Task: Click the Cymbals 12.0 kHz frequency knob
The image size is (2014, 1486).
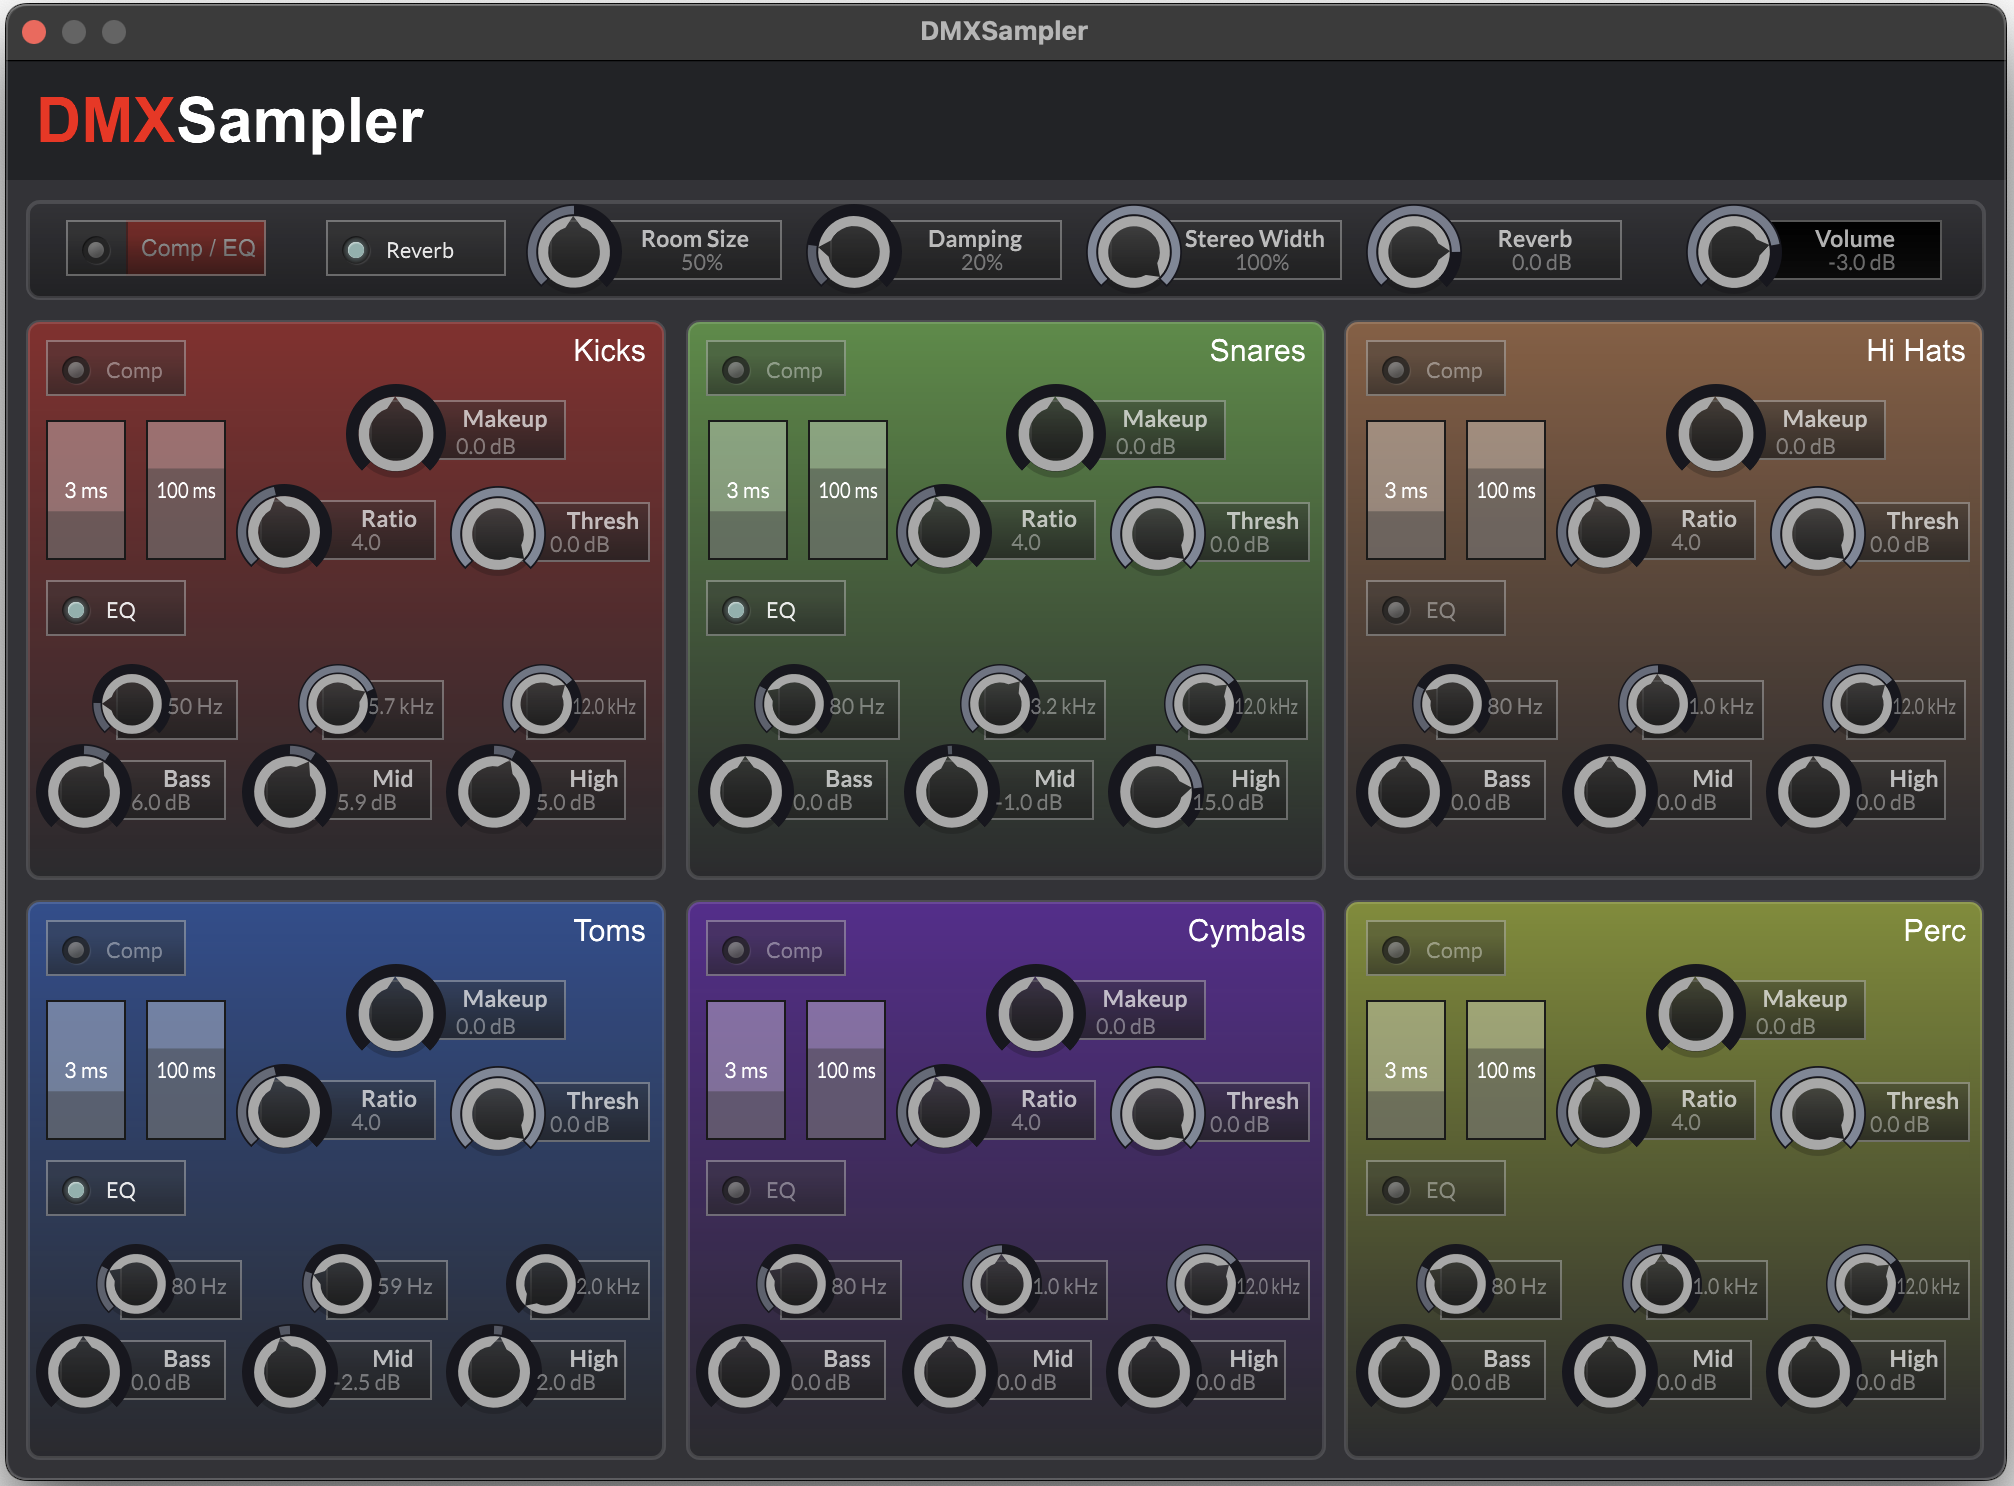Action: (1206, 1283)
